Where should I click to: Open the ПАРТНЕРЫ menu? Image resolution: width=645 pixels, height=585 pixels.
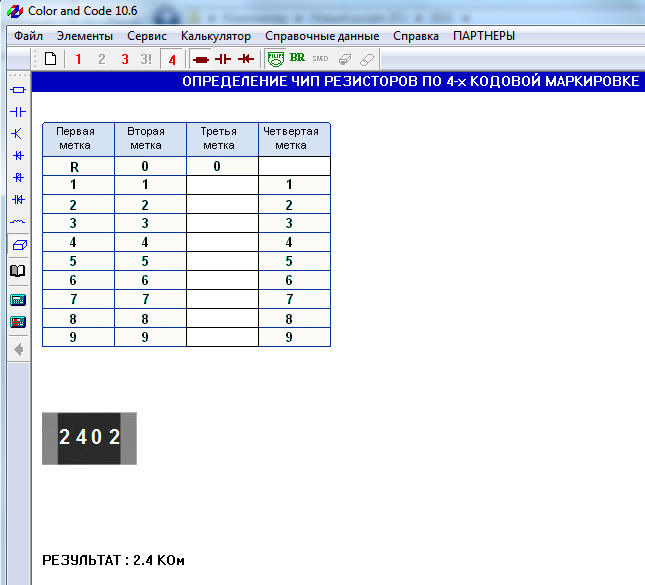point(484,36)
